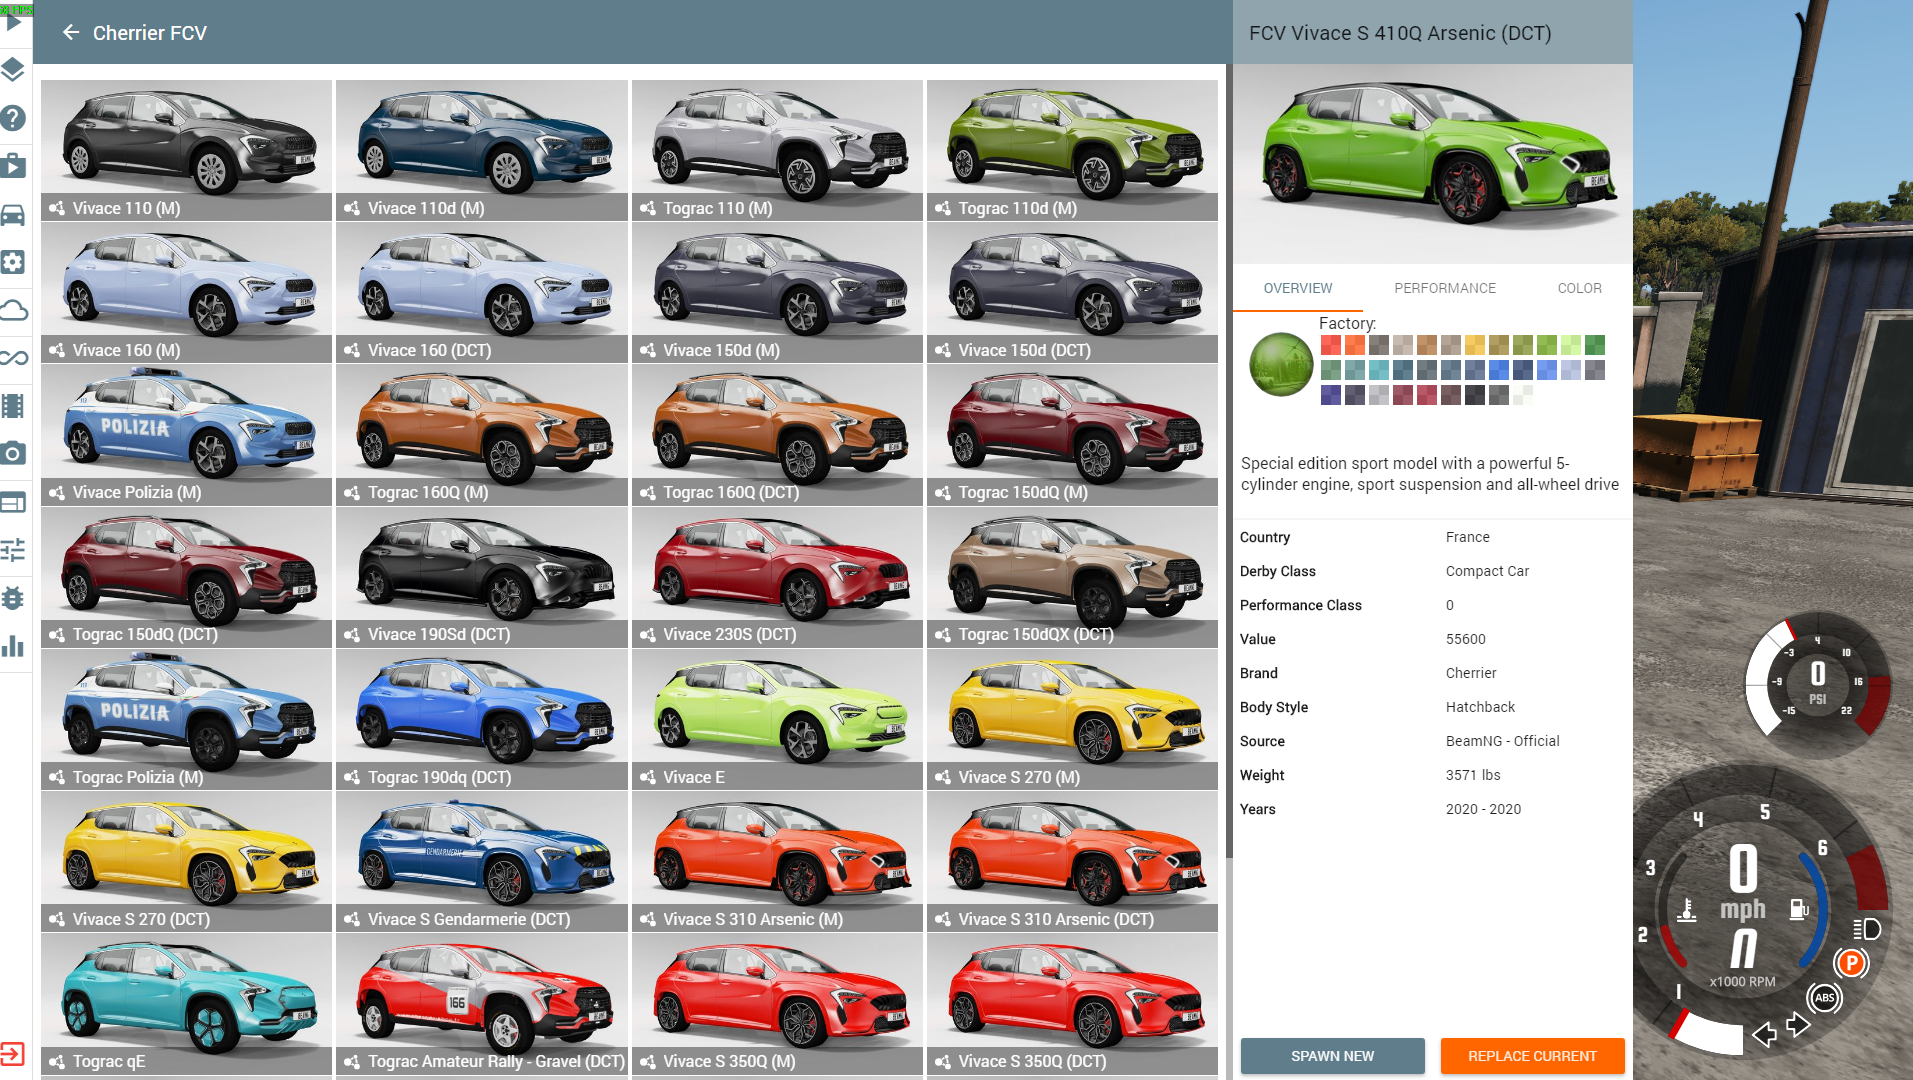Screen dimensions: 1913x1080
Task: Click the Weight value 3571 lbs
Action: pyautogui.click(x=1473, y=775)
